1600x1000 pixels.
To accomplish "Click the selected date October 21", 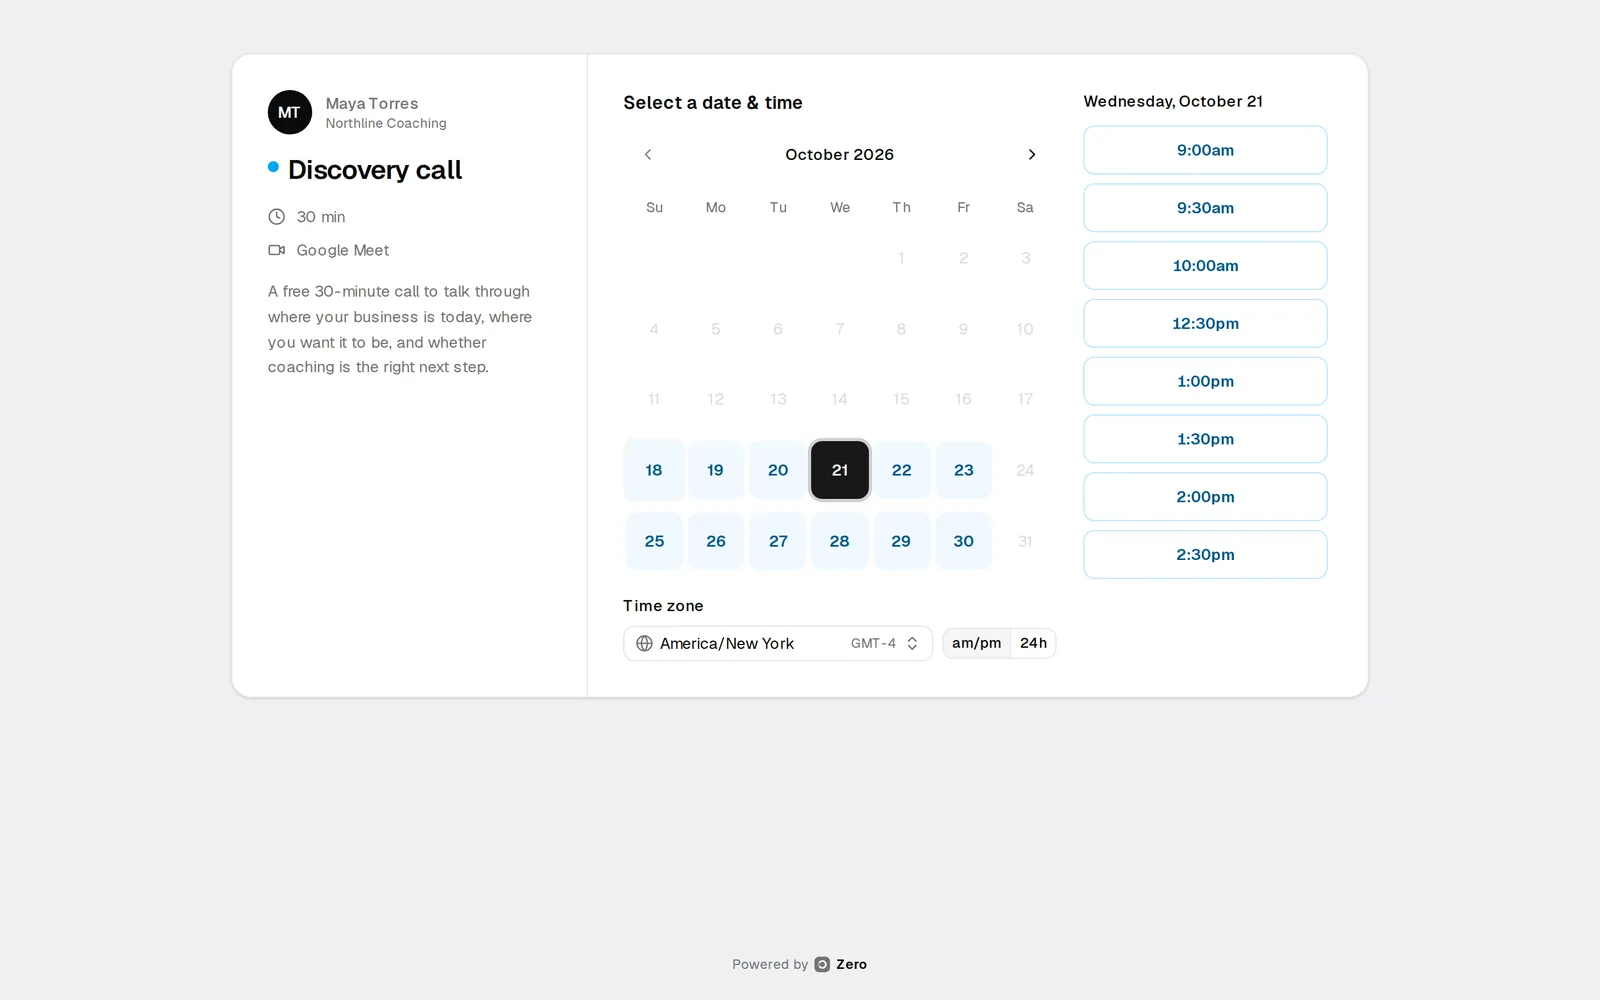I will click(x=840, y=470).
